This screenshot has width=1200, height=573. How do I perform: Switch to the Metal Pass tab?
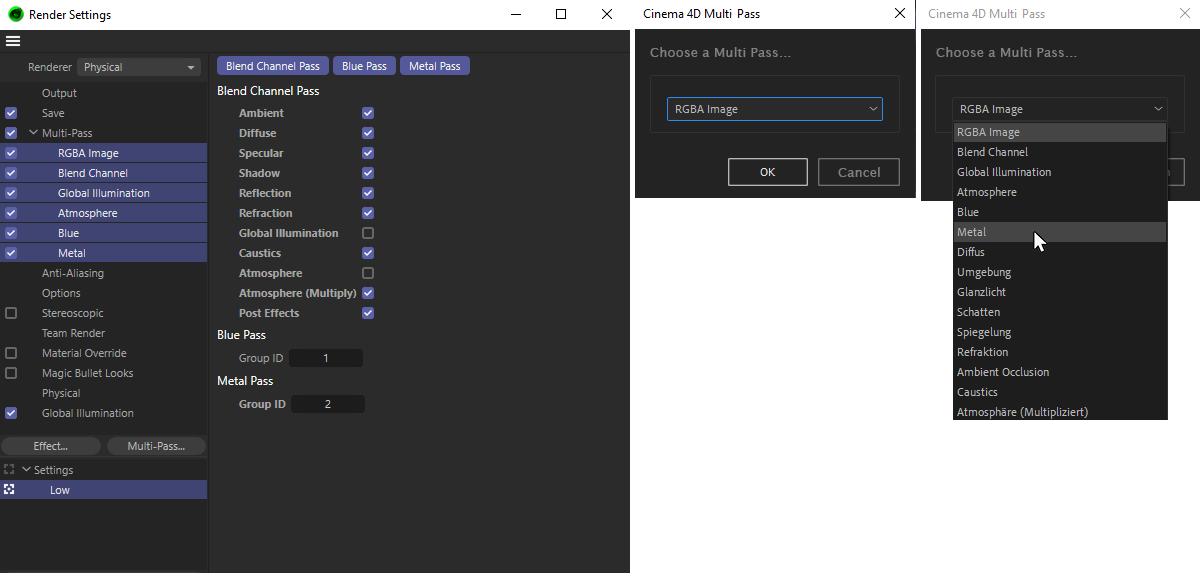tap(435, 66)
